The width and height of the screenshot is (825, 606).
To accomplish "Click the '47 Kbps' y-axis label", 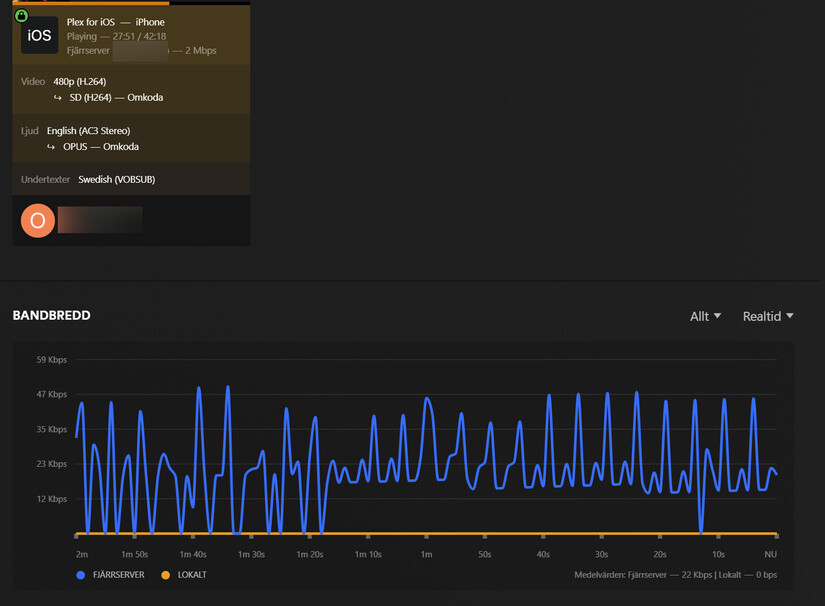I will tap(52, 394).
